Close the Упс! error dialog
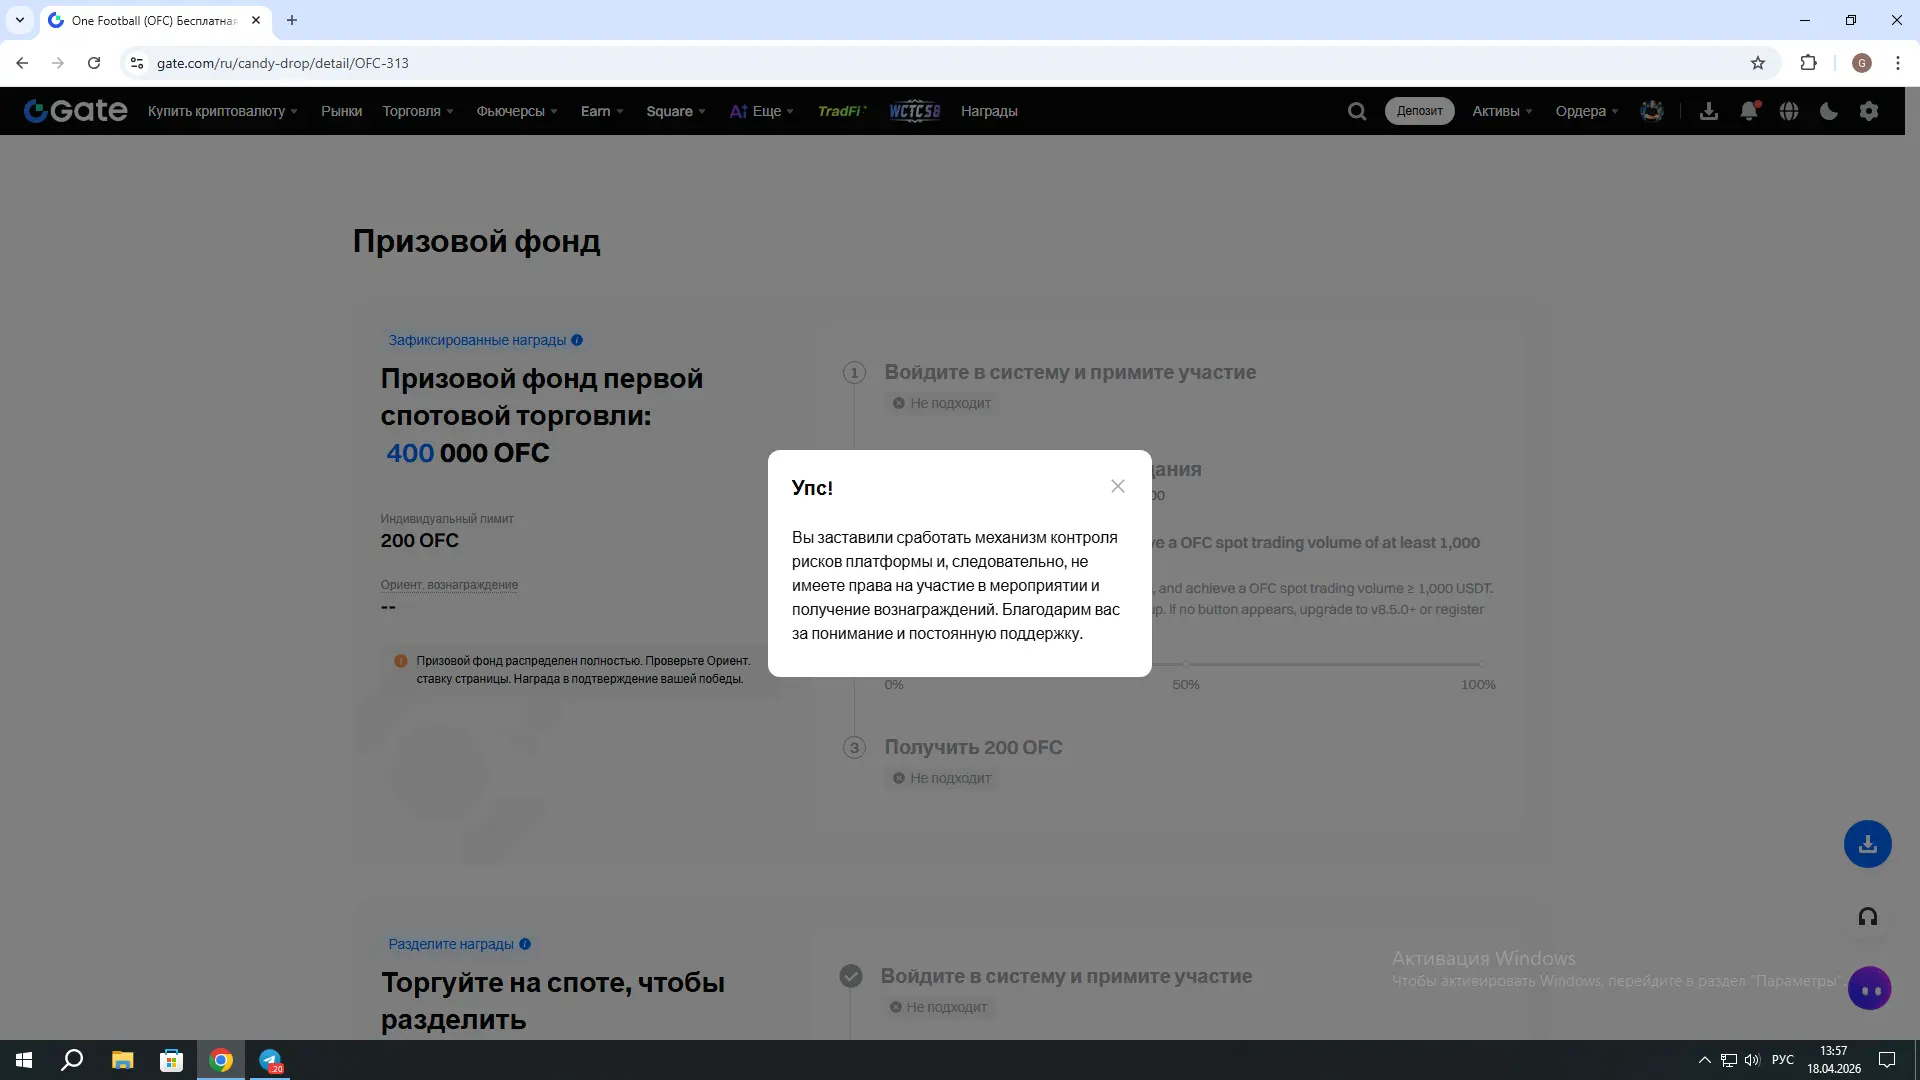The width and height of the screenshot is (1920, 1080). (x=1117, y=486)
